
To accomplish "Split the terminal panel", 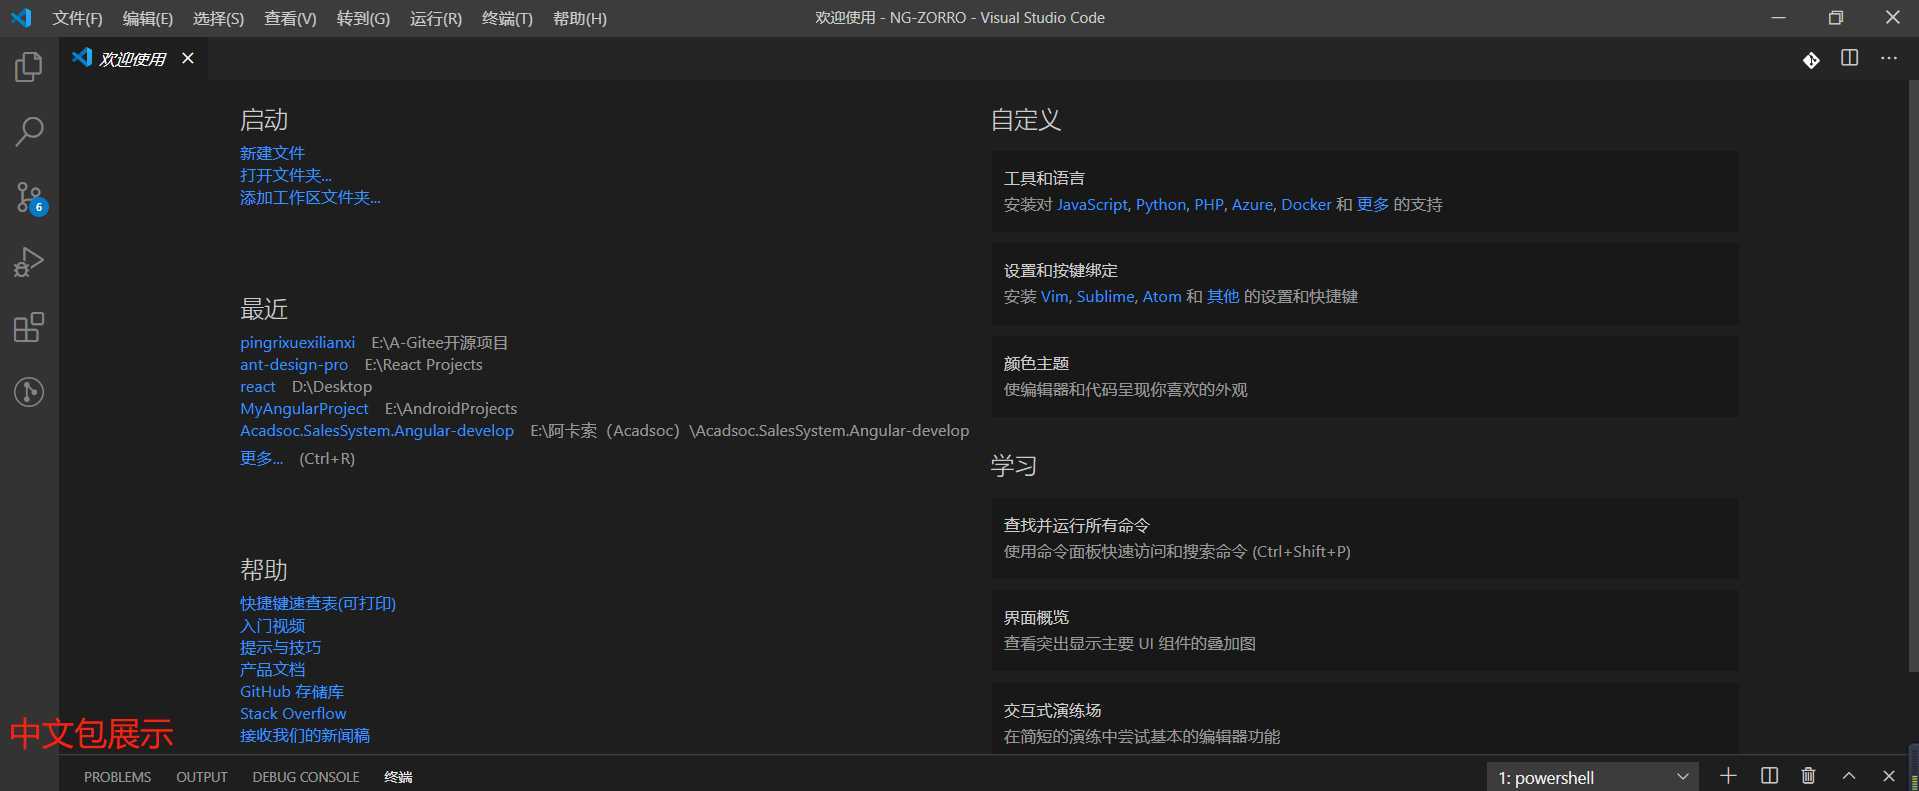I will tap(1769, 776).
